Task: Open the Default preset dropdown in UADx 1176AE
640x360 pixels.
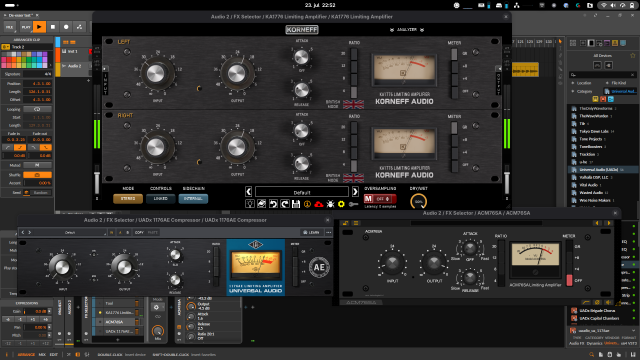Action: 70,232
